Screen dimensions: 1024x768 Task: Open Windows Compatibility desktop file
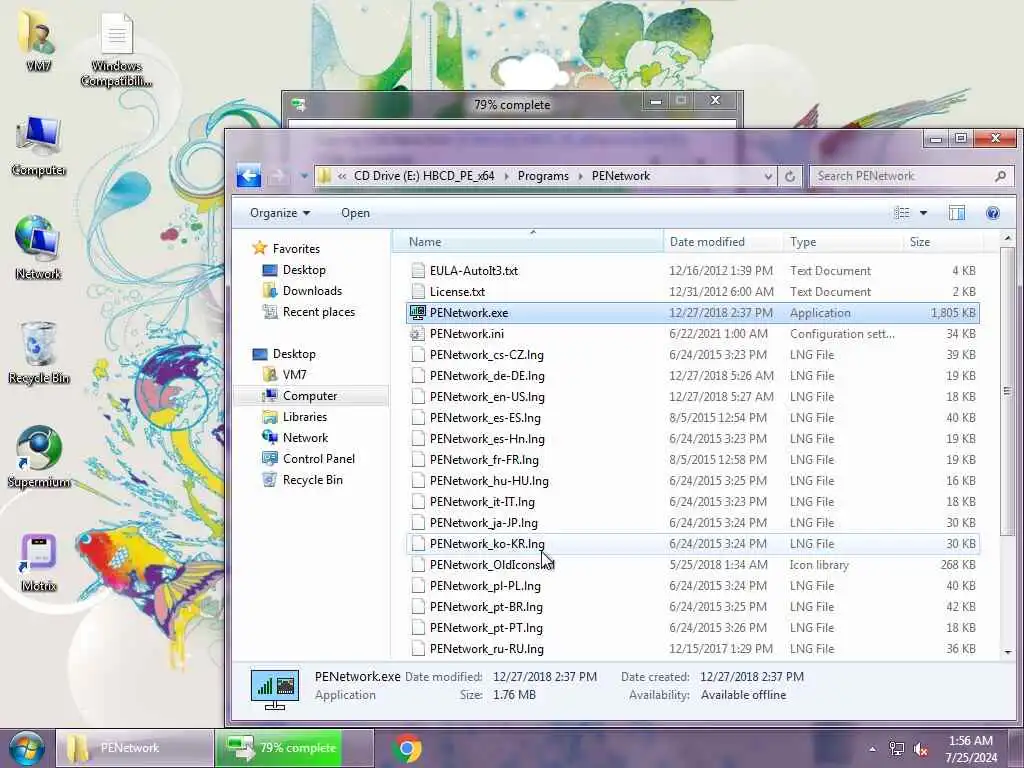116,49
